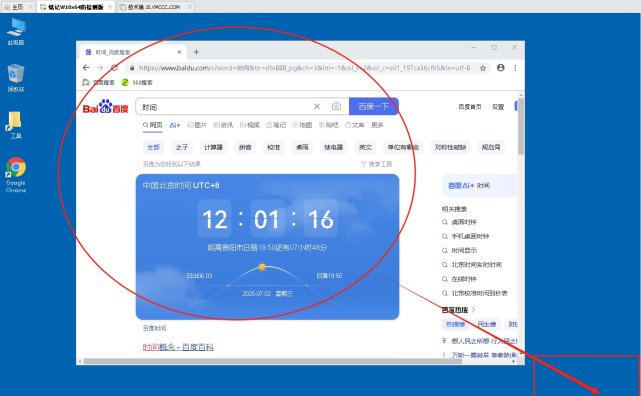This screenshot has height=396, width=641.
Task: Switch to the 笔记 search tab
Action: coord(276,125)
